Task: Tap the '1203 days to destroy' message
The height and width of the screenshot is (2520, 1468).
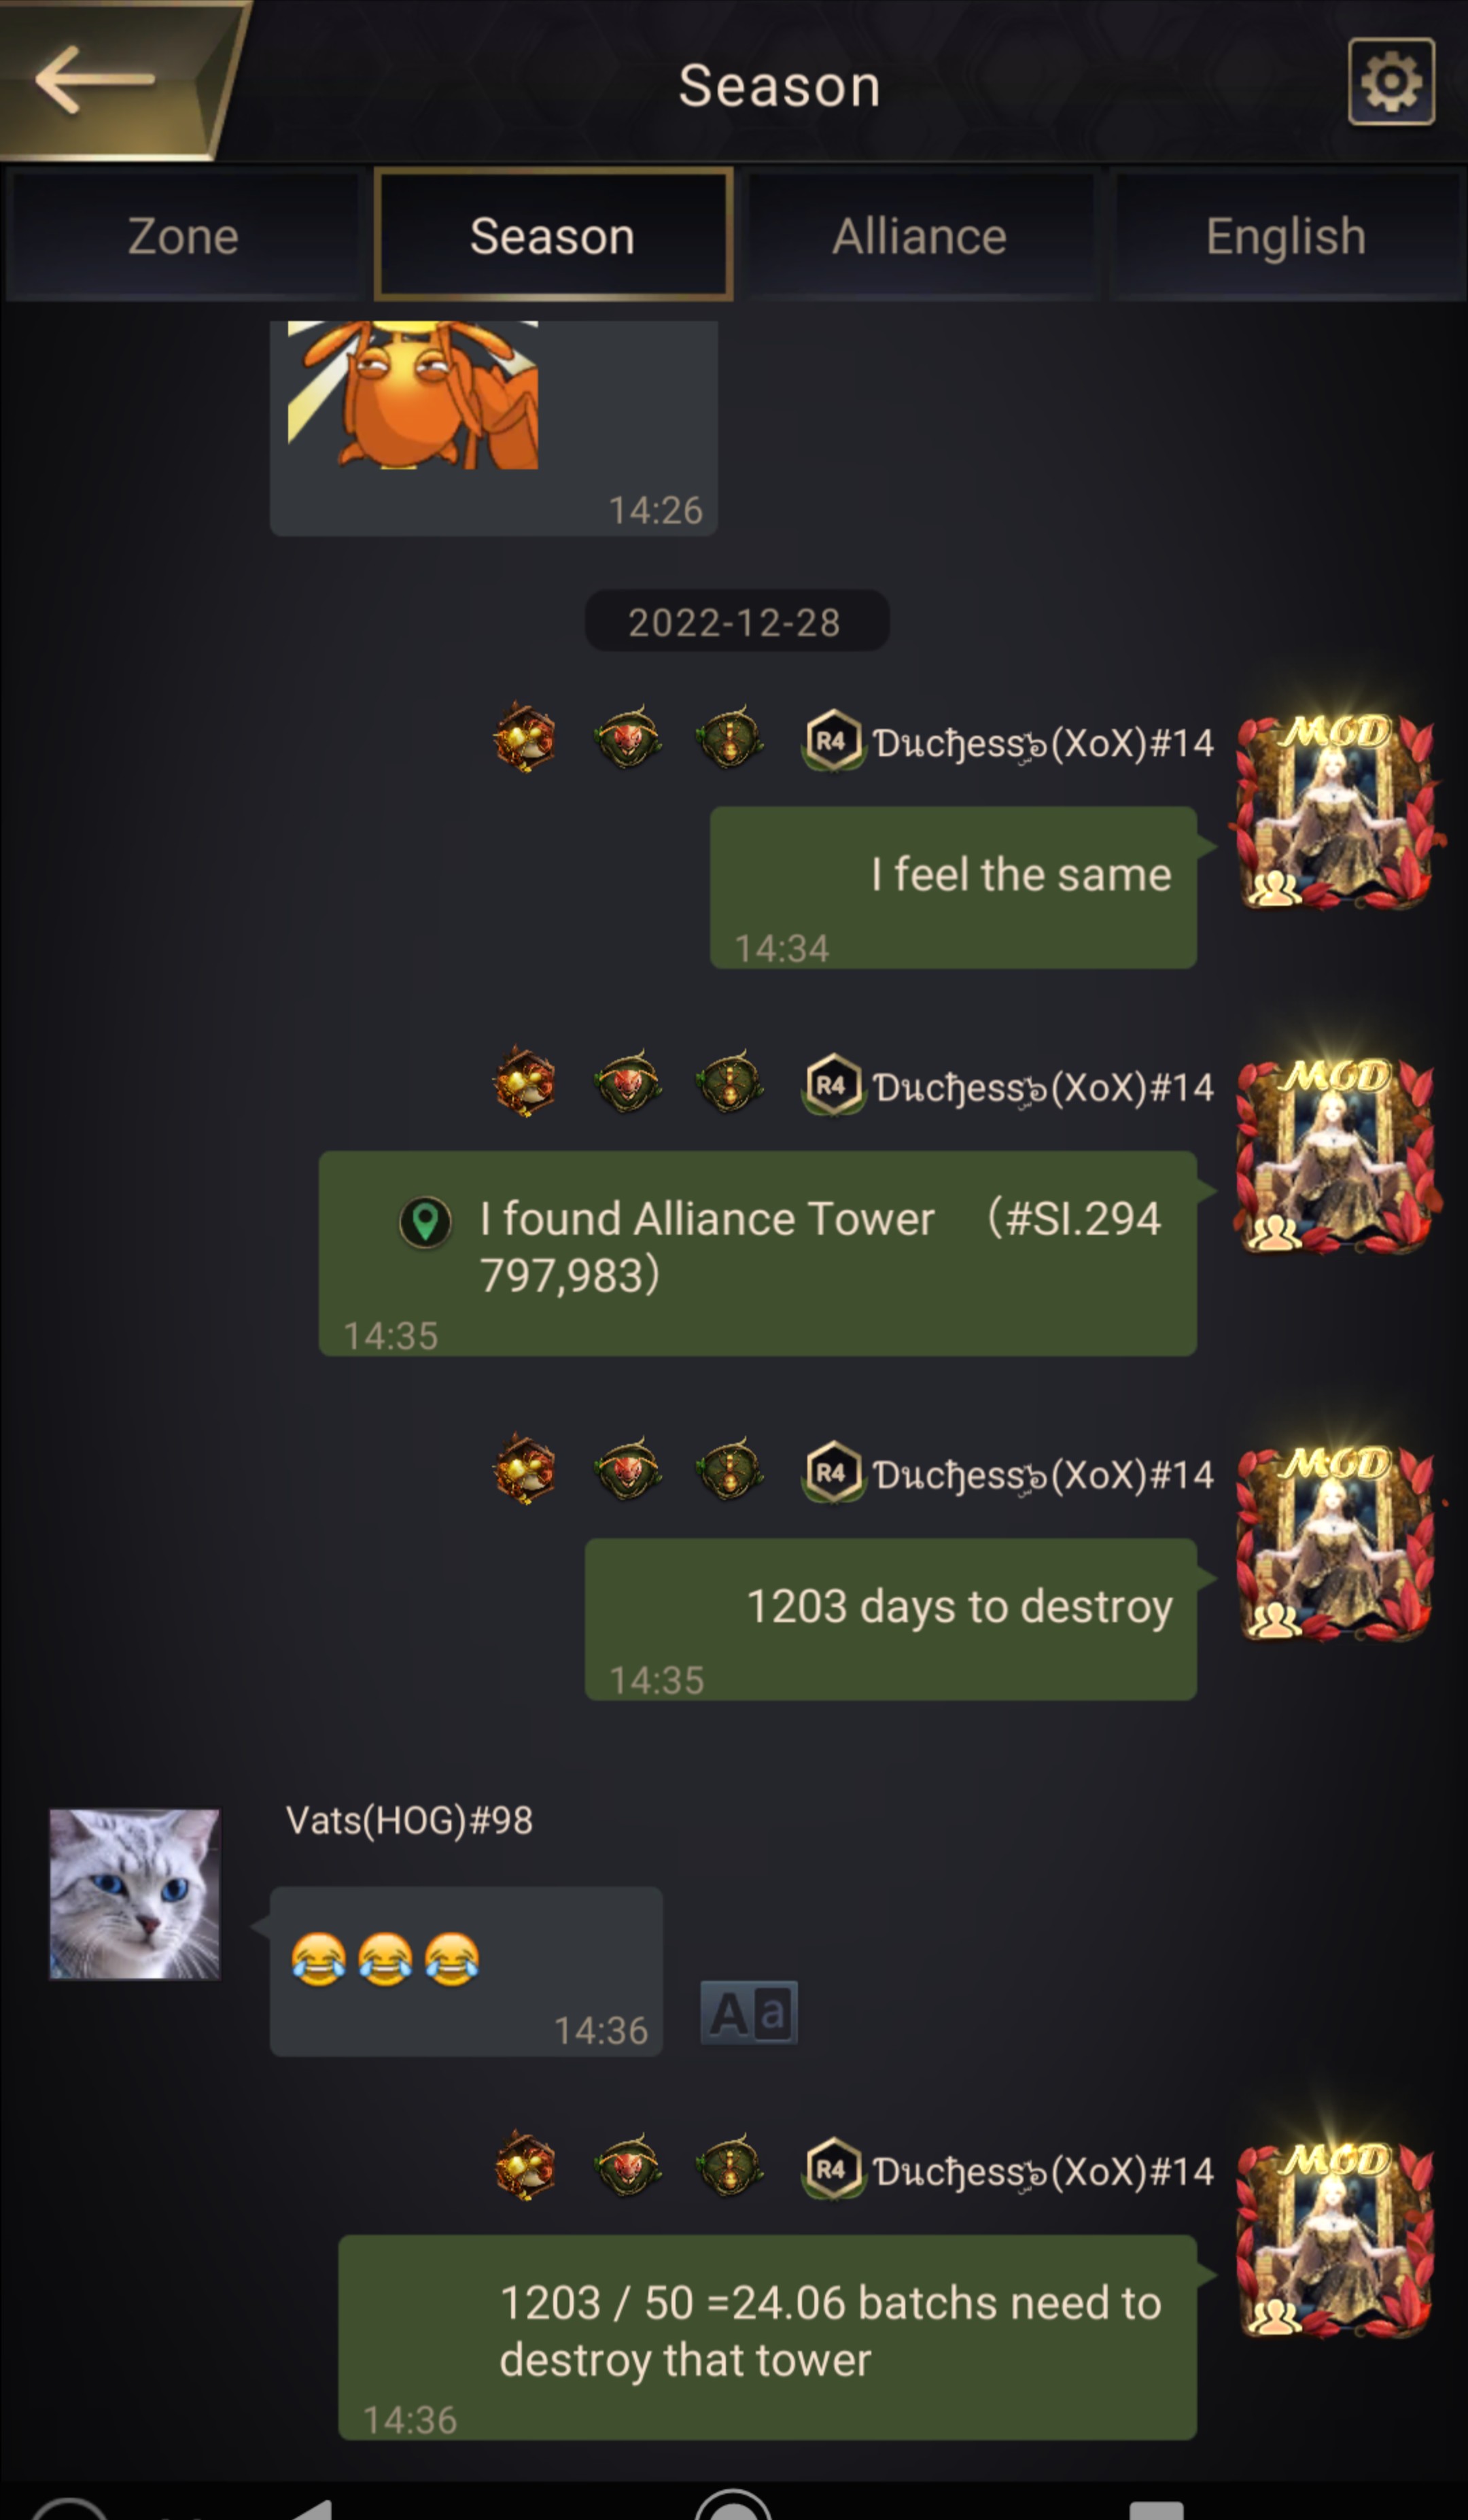Action: click(890, 1619)
